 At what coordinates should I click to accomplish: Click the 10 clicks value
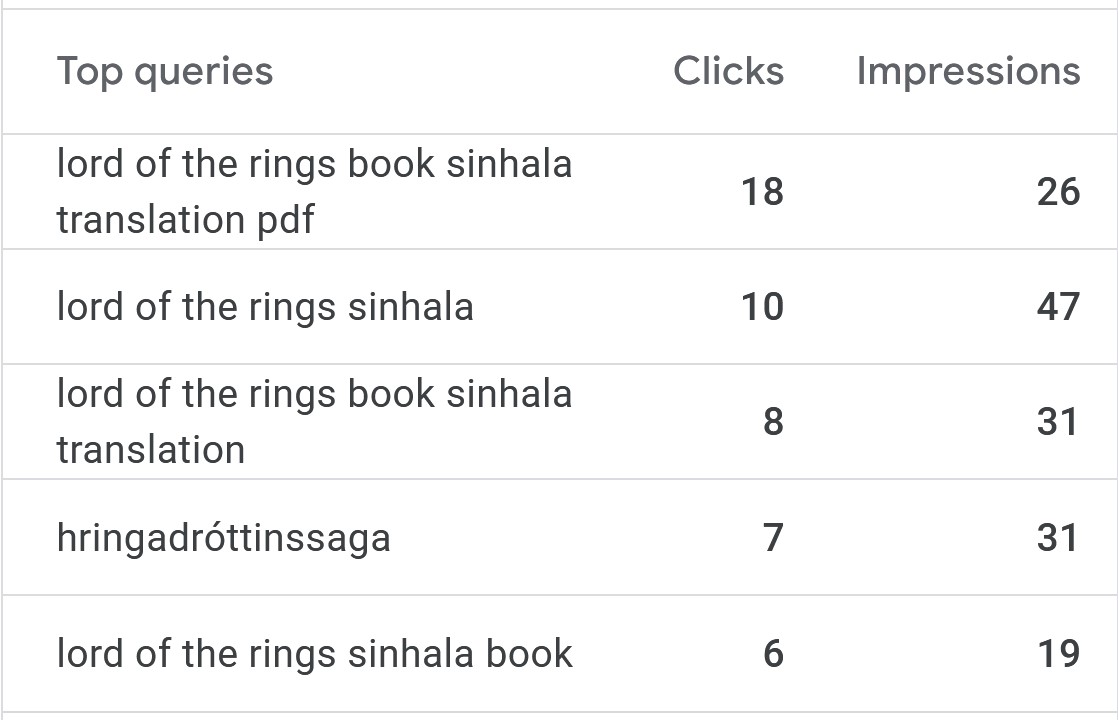[762, 307]
